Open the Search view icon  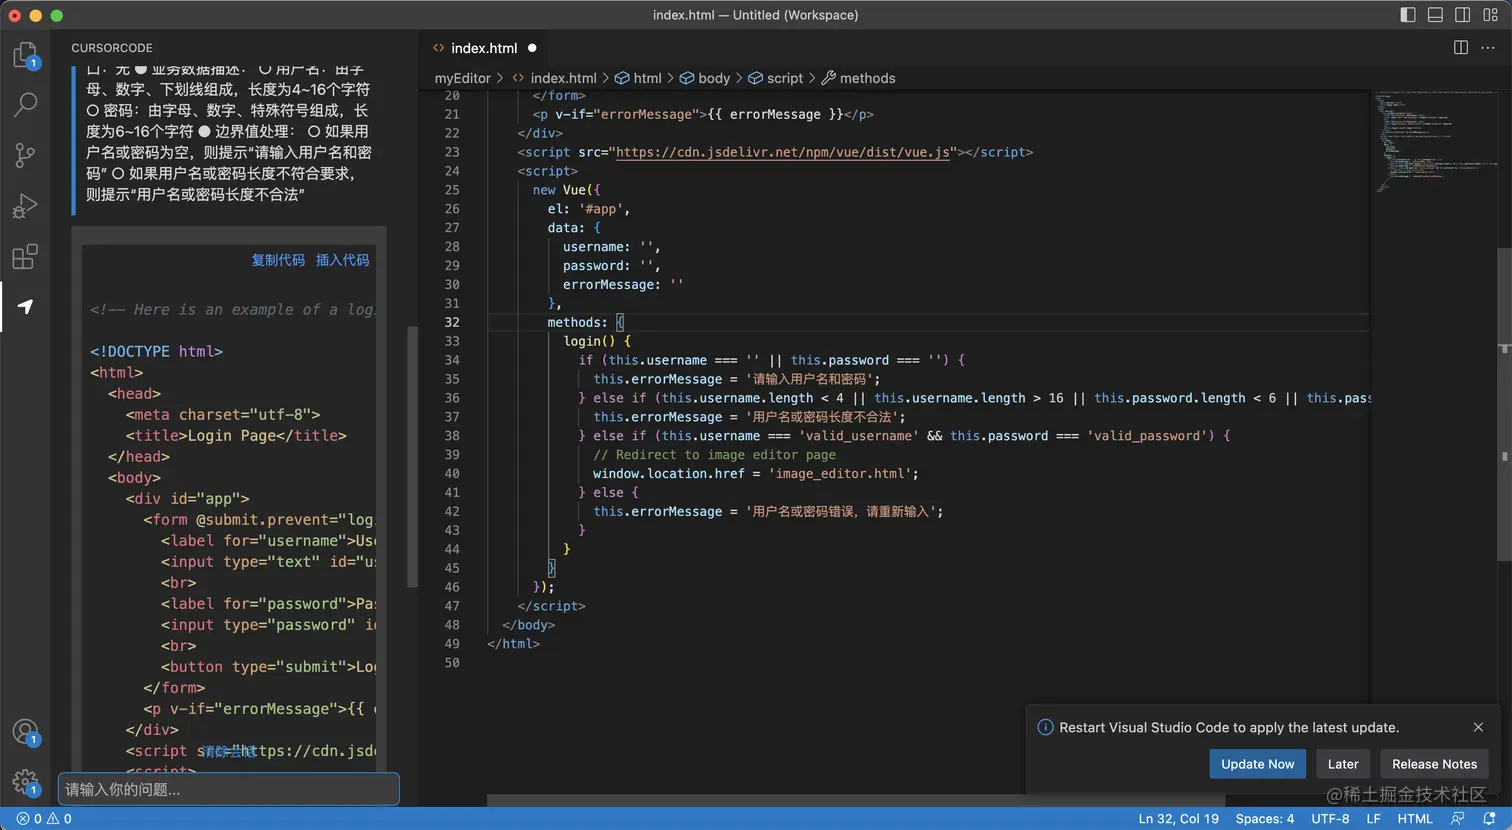(x=25, y=104)
